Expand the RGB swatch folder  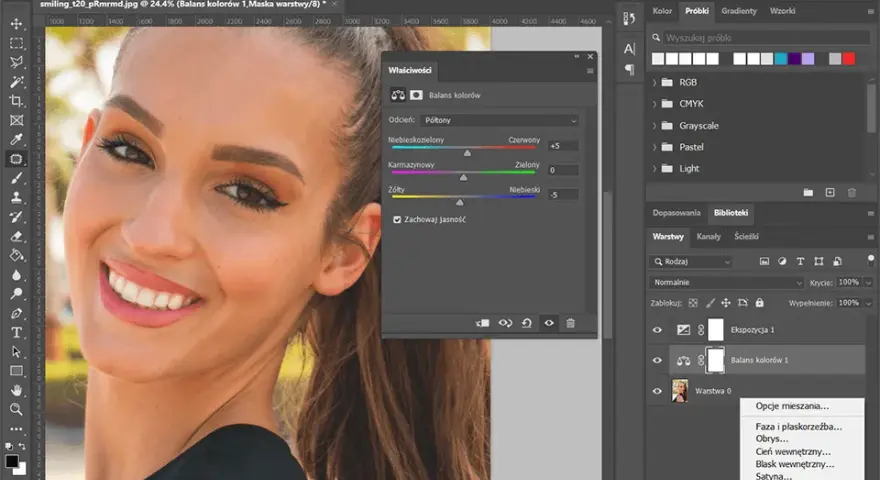pyautogui.click(x=654, y=83)
